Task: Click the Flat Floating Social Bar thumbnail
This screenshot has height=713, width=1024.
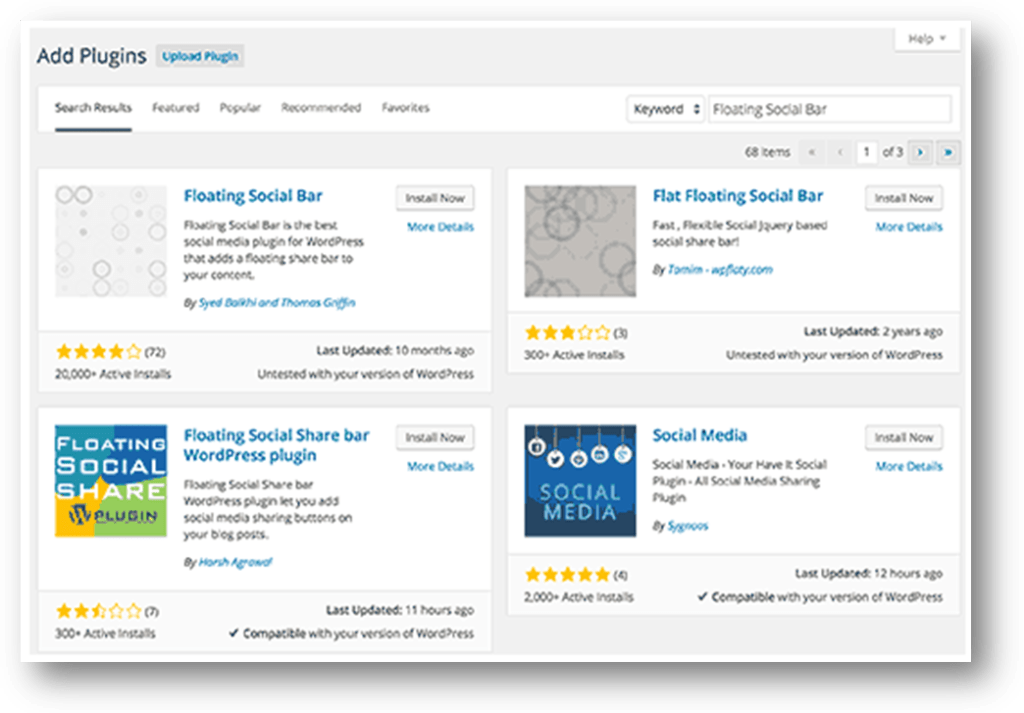Action: pos(580,241)
